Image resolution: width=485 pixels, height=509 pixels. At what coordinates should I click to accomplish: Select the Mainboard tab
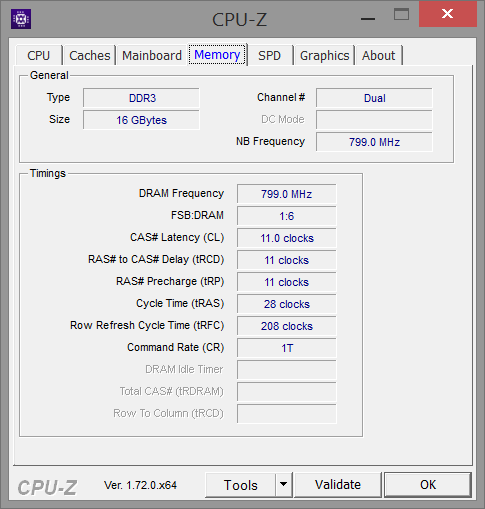(152, 55)
